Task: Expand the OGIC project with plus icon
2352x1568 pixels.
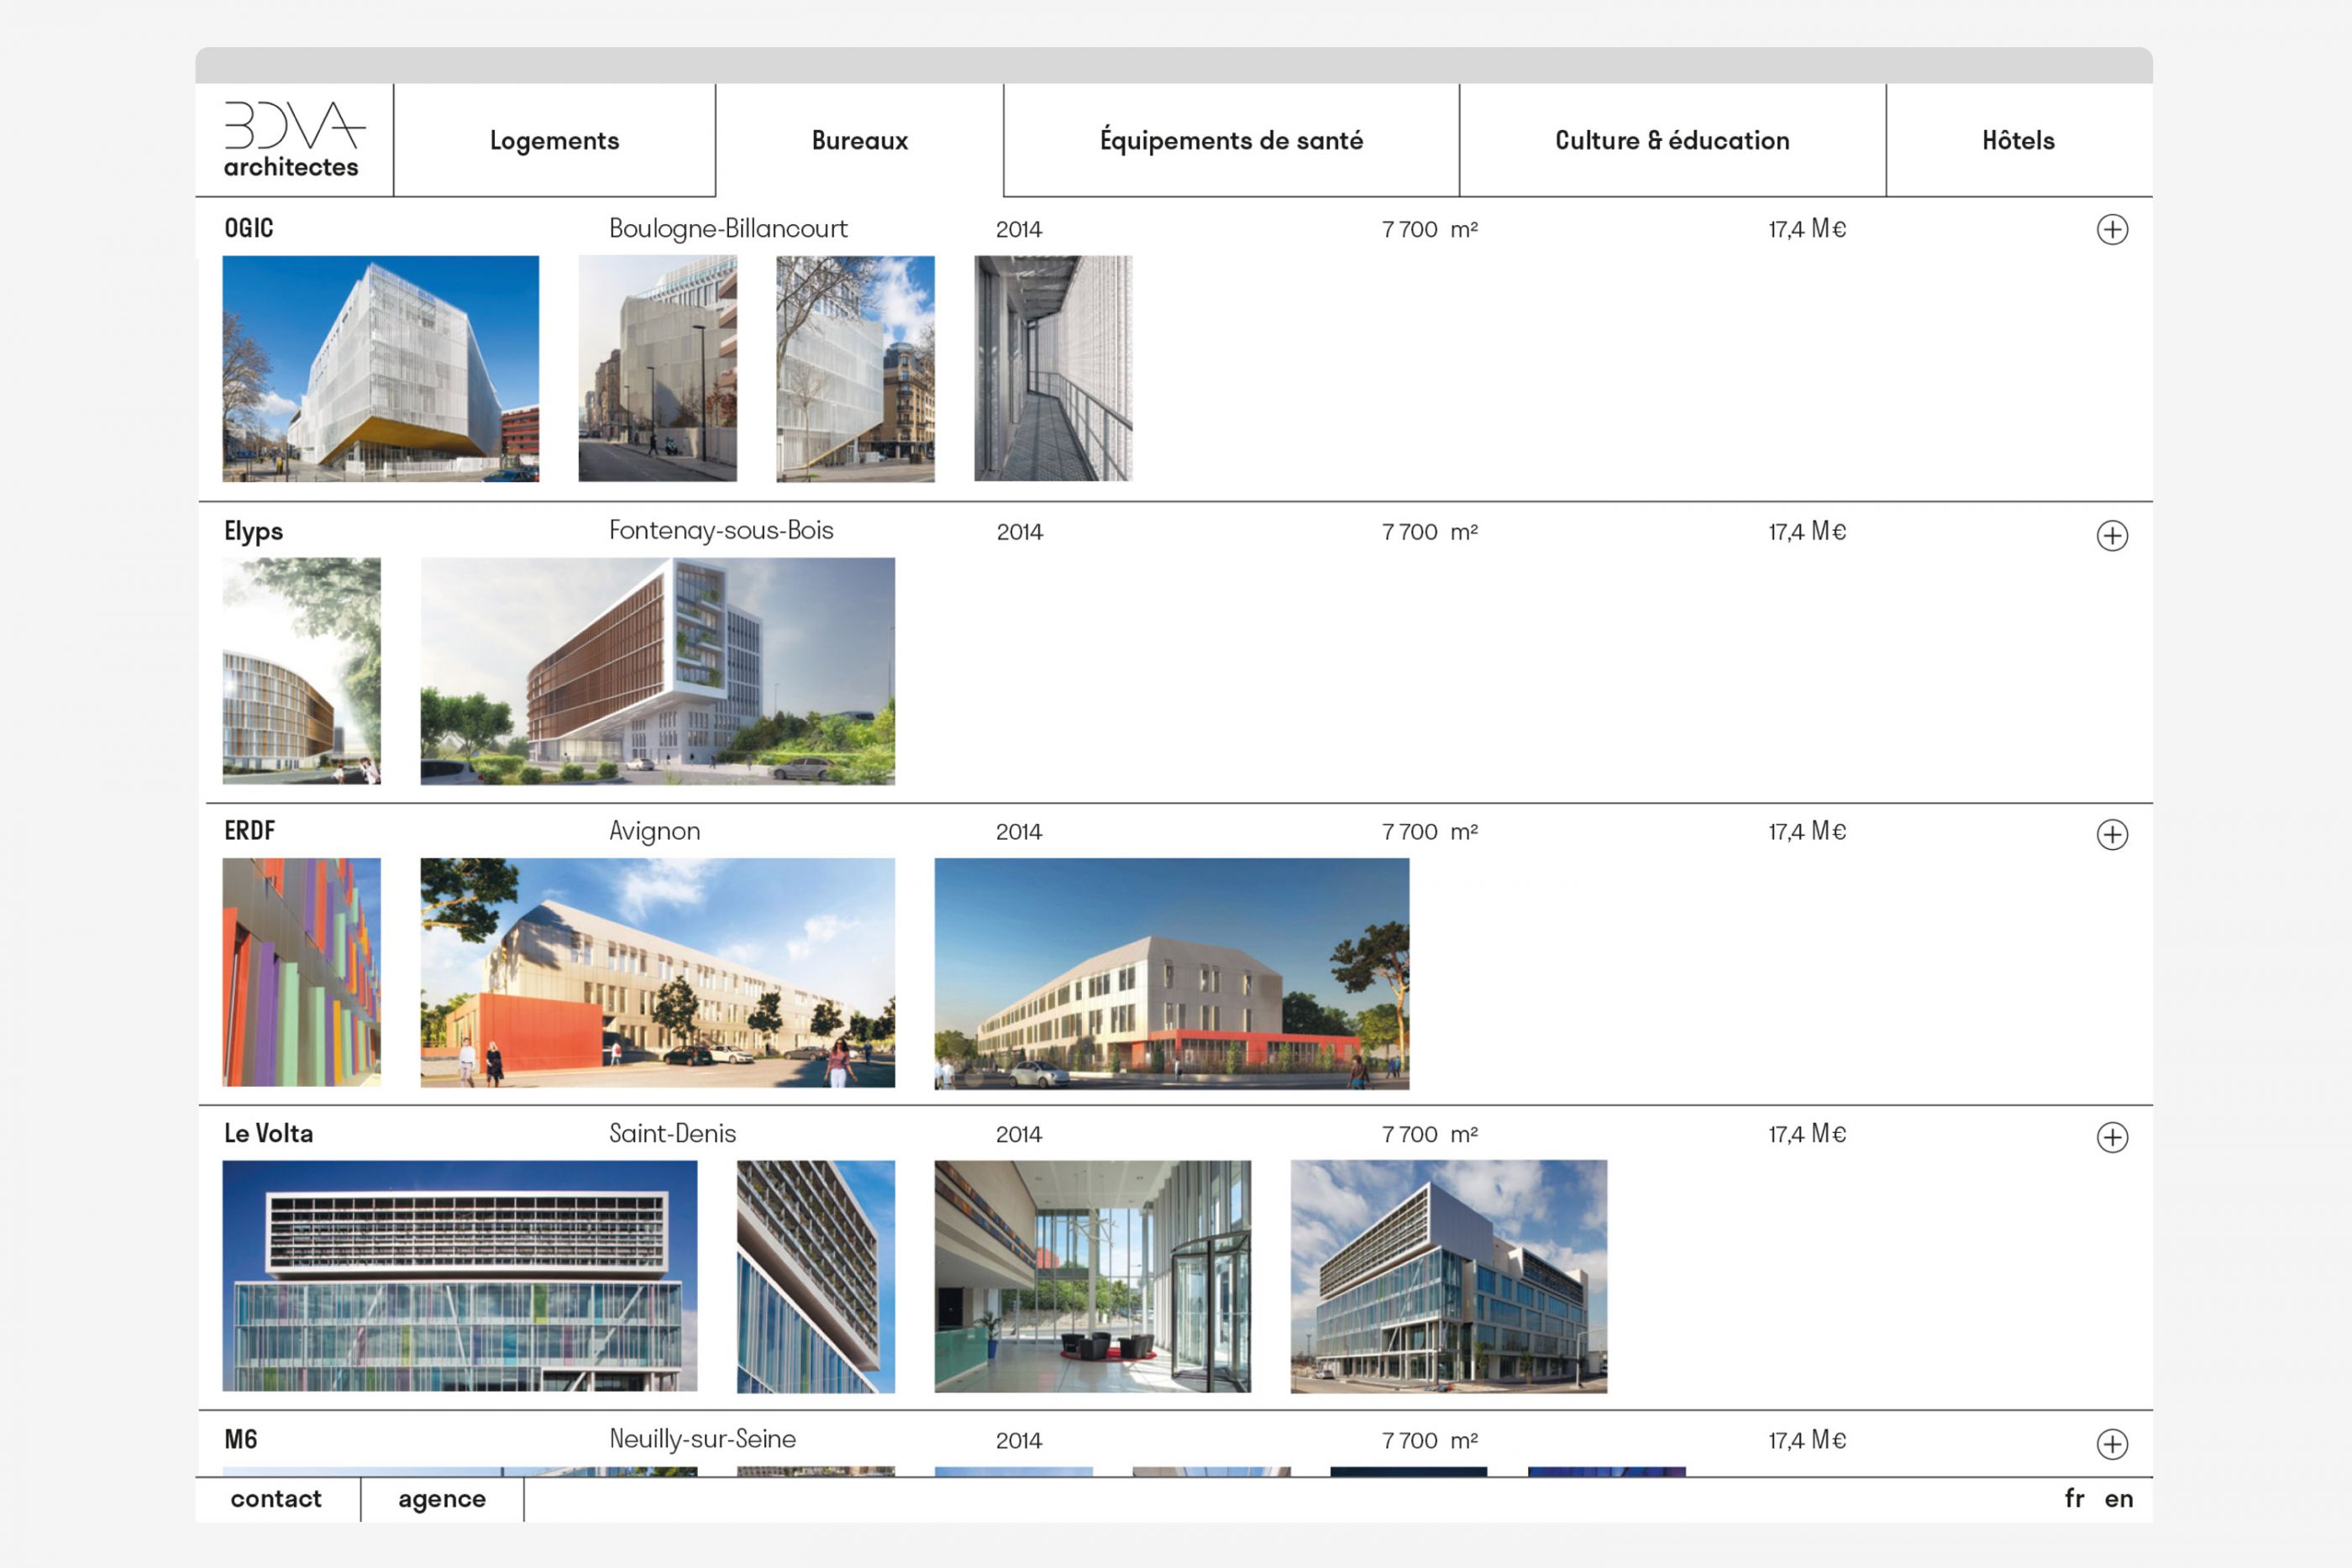Action: 2112,229
